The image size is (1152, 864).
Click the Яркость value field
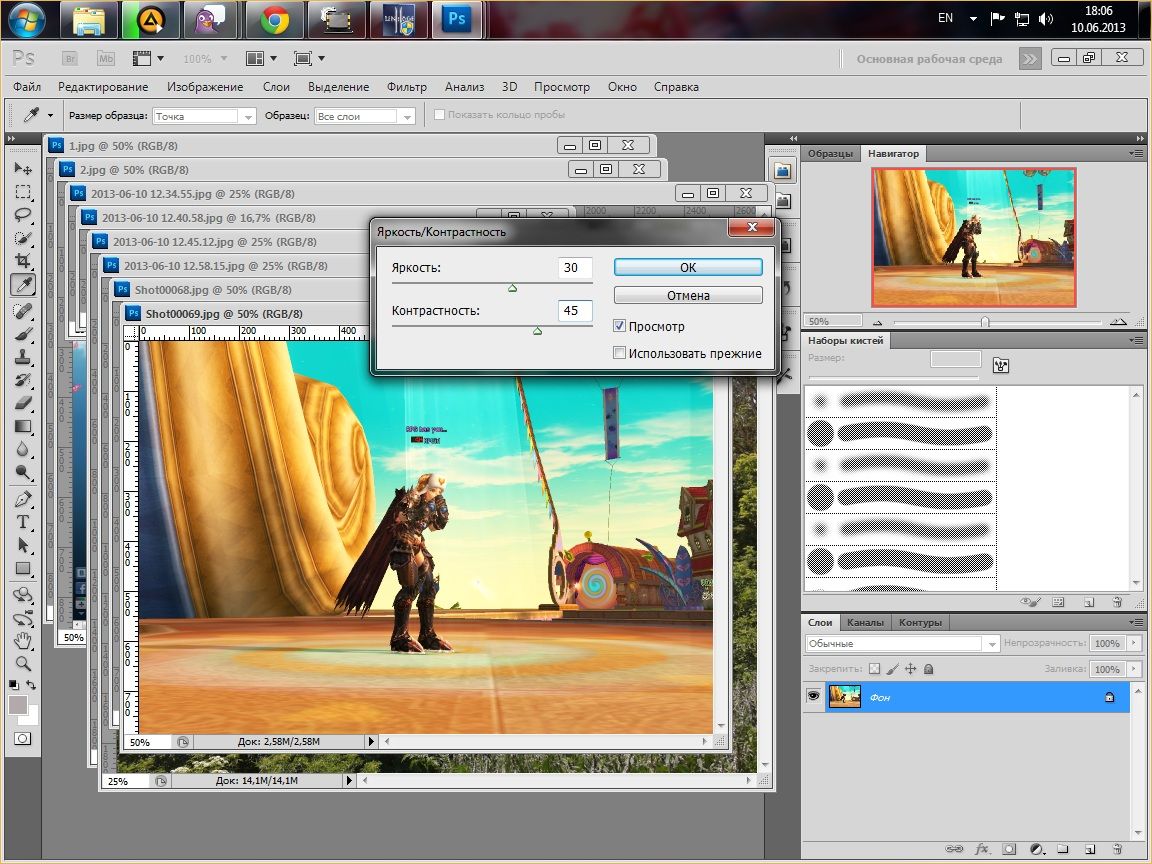coord(575,267)
